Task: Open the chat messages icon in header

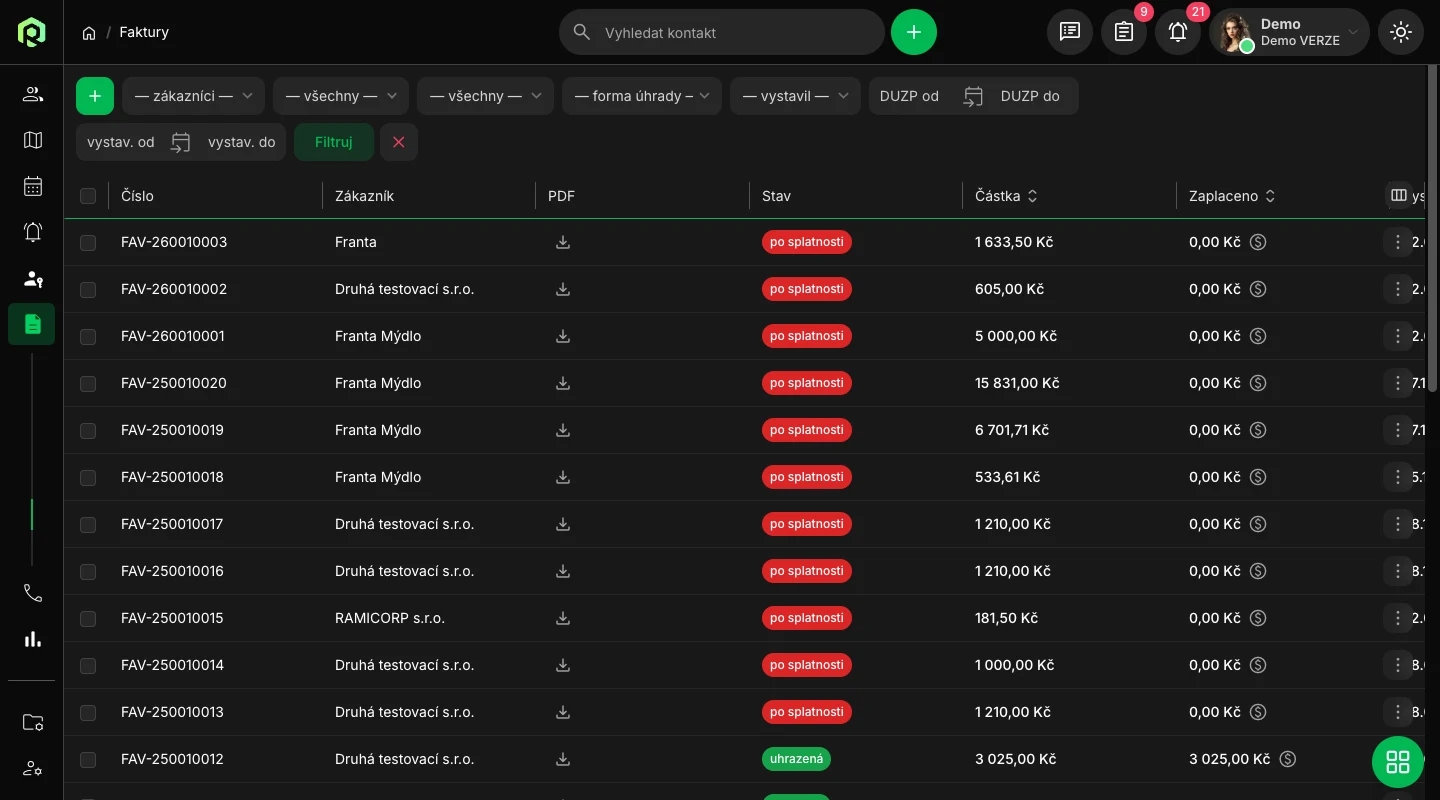Action: tap(1070, 32)
